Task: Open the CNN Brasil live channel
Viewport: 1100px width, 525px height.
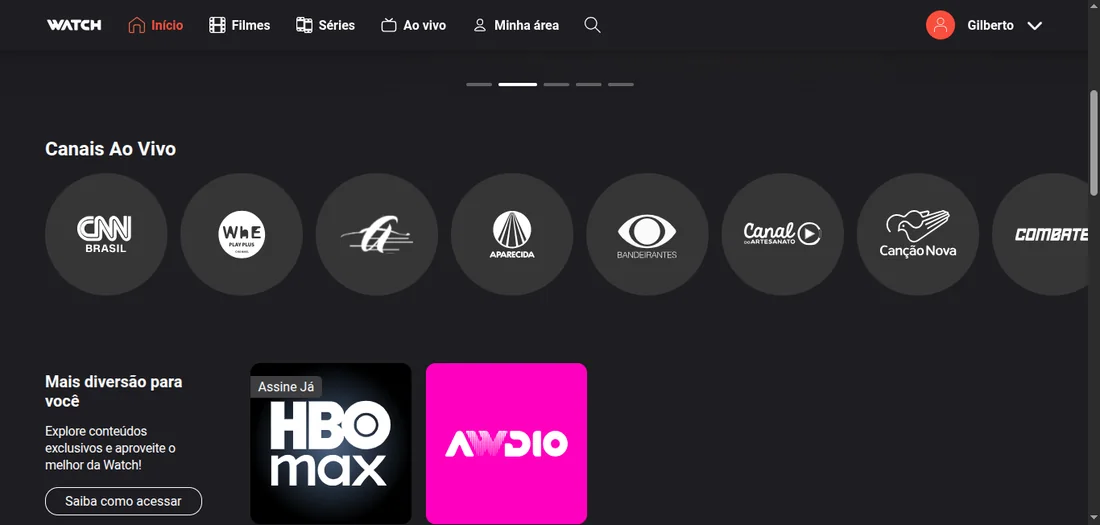Action: click(x=106, y=234)
